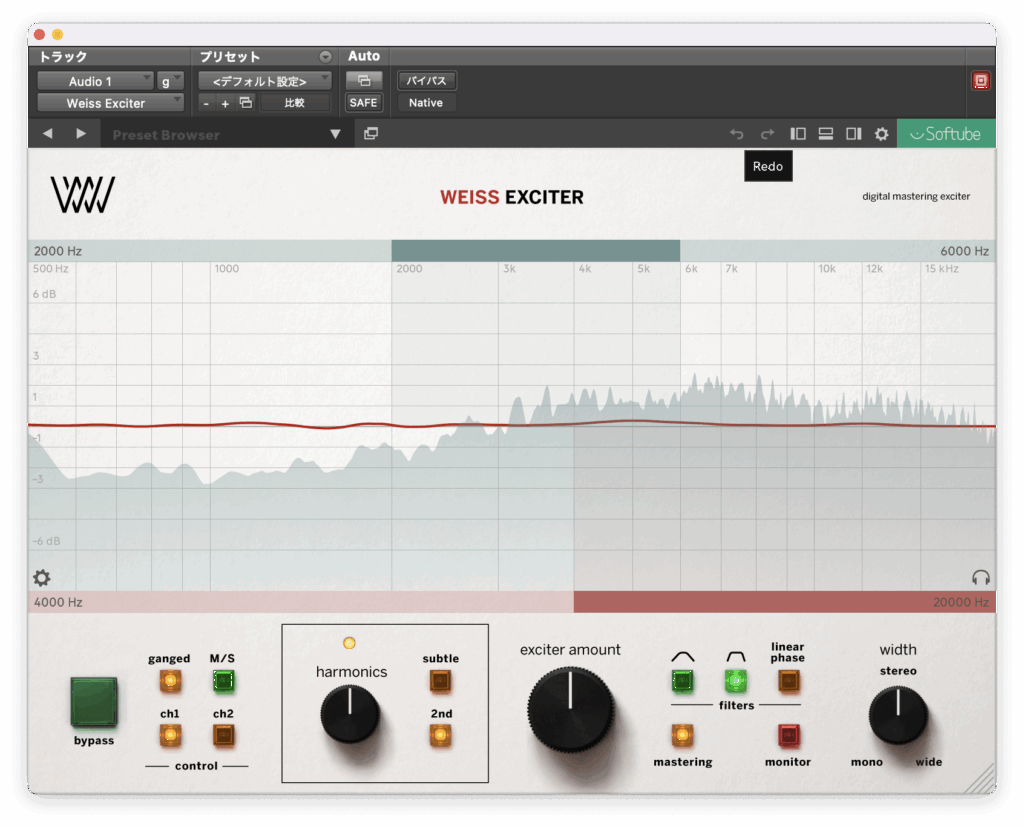Toggle the green bypass button
Viewport: 1024px width, 827px height.
pyautogui.click(x=94, y=702)
